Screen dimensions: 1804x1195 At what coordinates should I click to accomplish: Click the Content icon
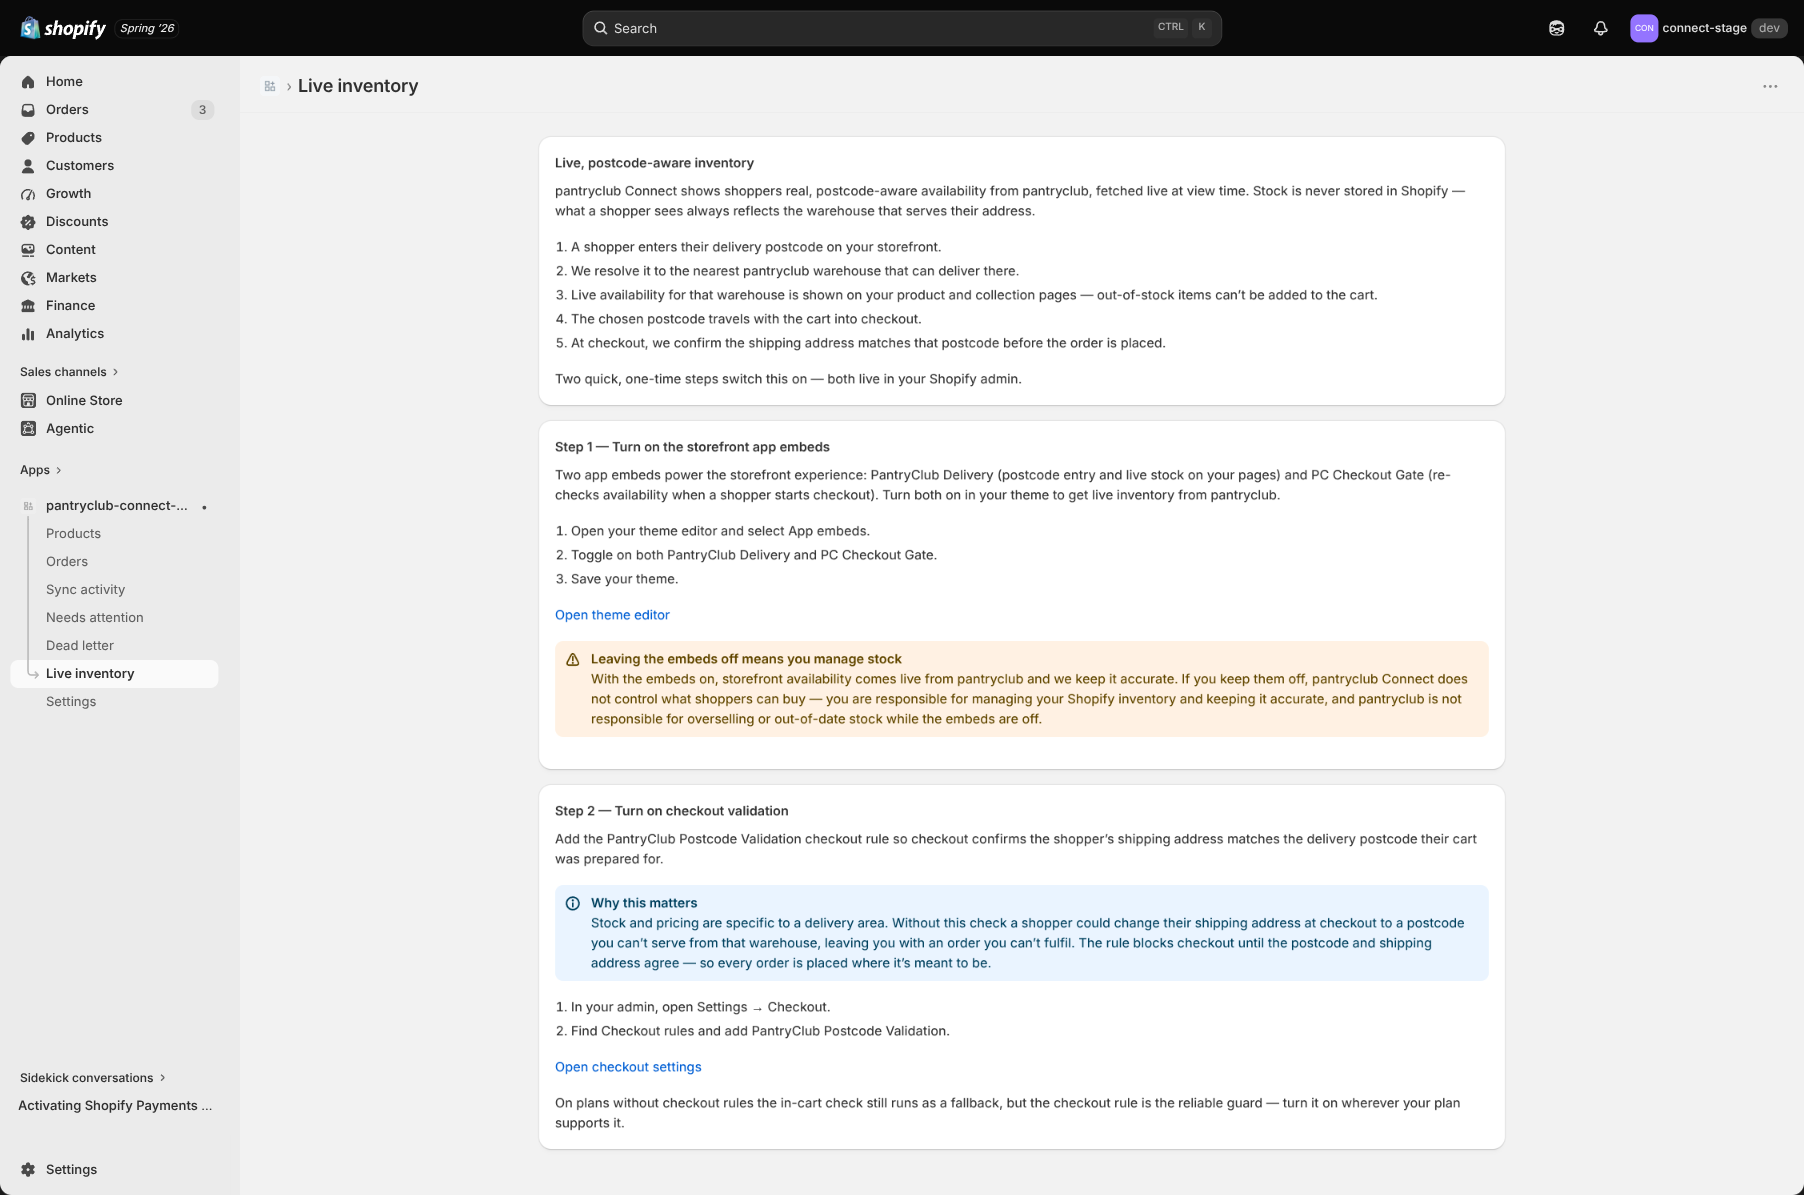(28, 250)
